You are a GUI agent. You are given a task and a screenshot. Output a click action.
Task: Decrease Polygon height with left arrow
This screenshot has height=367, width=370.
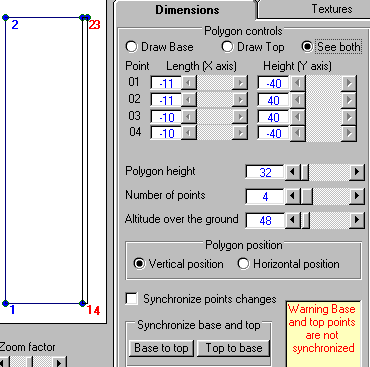point(292,172)
